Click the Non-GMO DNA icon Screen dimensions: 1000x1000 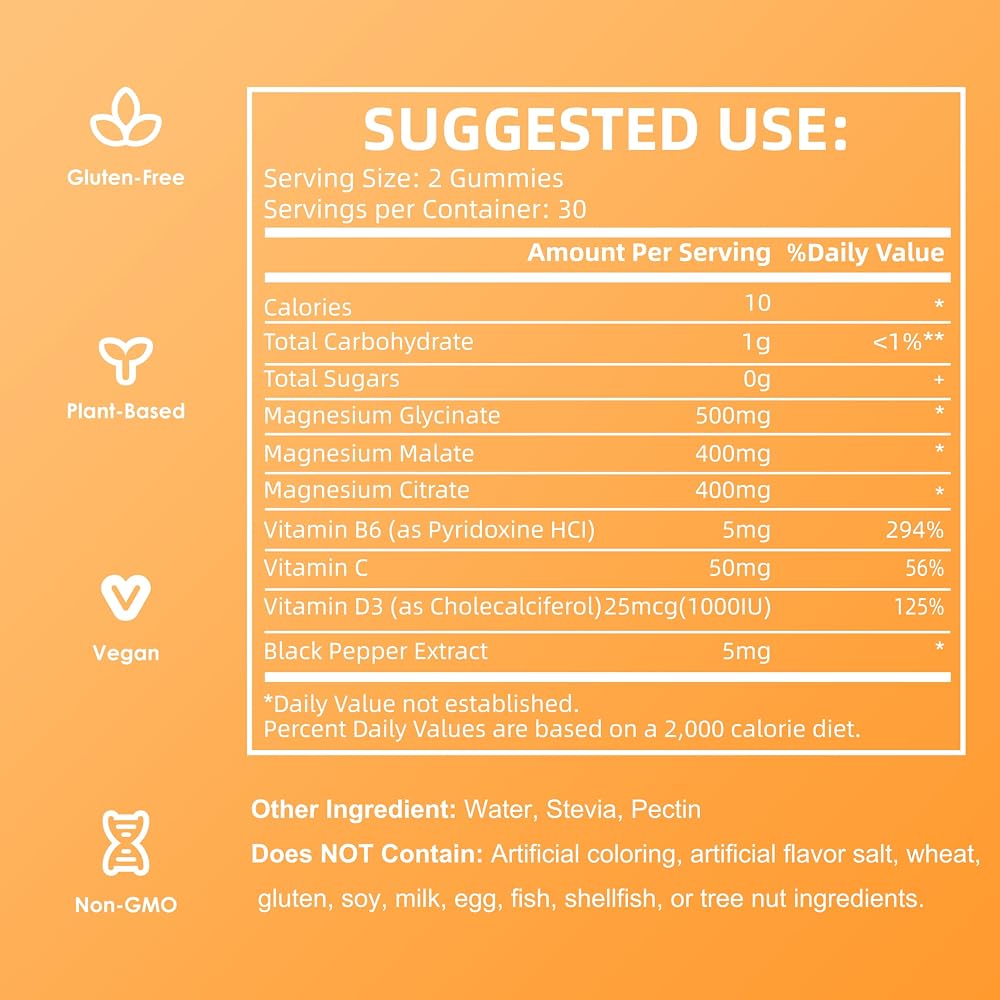pyautogui.click(x=126, y=842)
